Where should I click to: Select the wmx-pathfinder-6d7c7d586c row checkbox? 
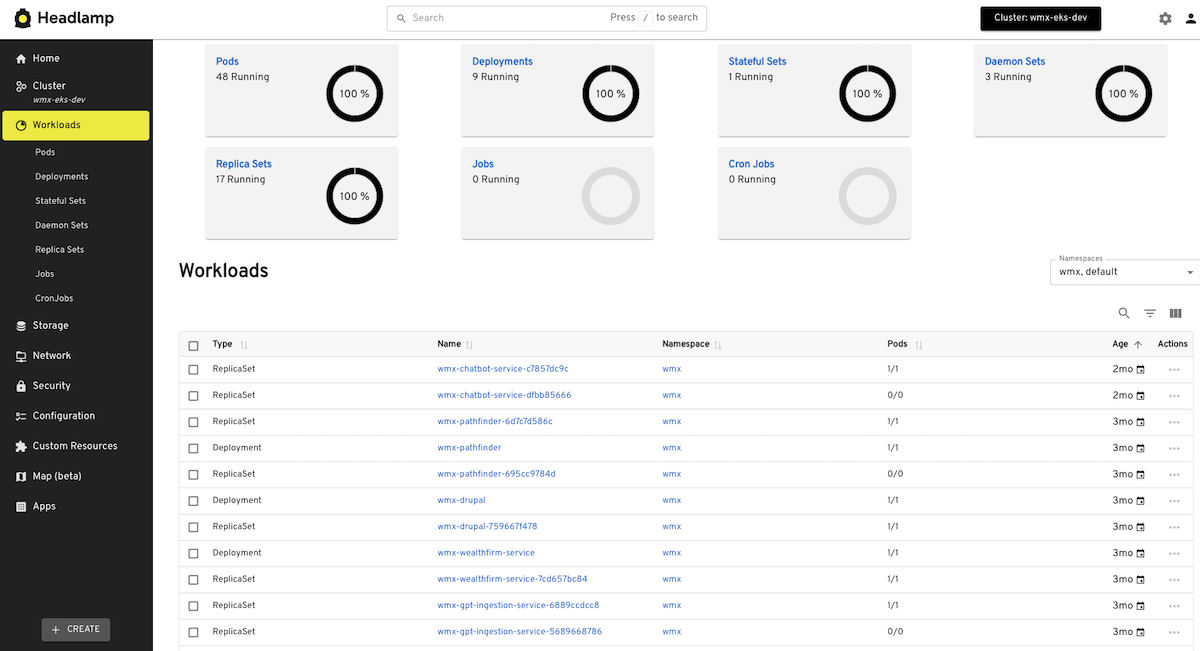pos(193,422)
